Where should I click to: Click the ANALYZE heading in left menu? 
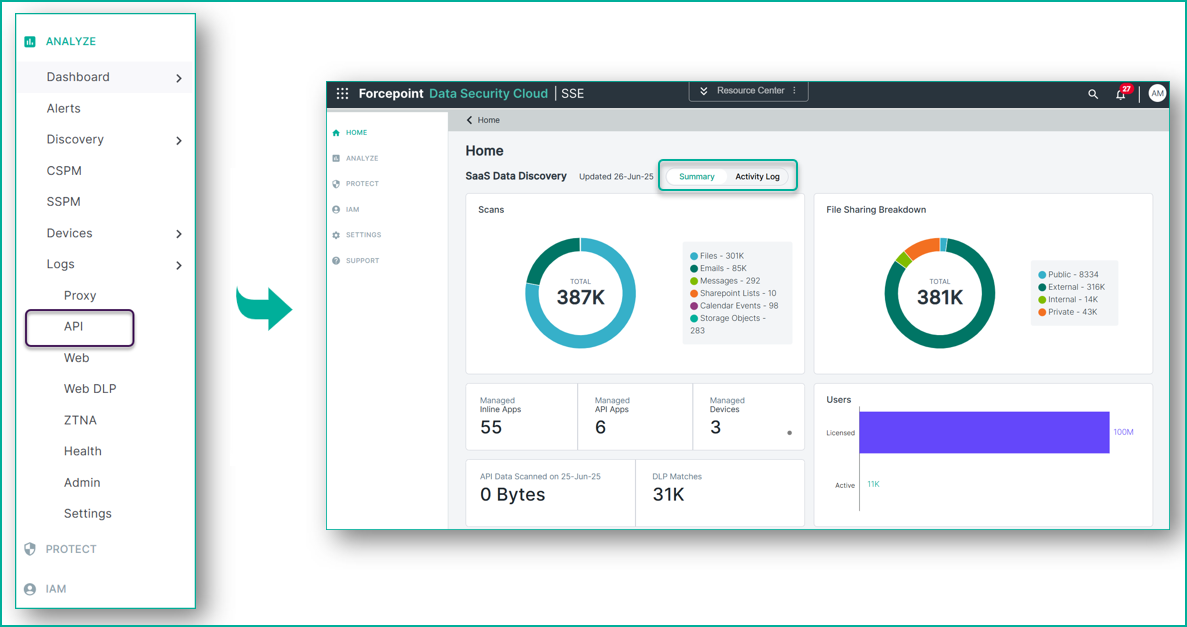pyautogui.click(x=70, y=42)
